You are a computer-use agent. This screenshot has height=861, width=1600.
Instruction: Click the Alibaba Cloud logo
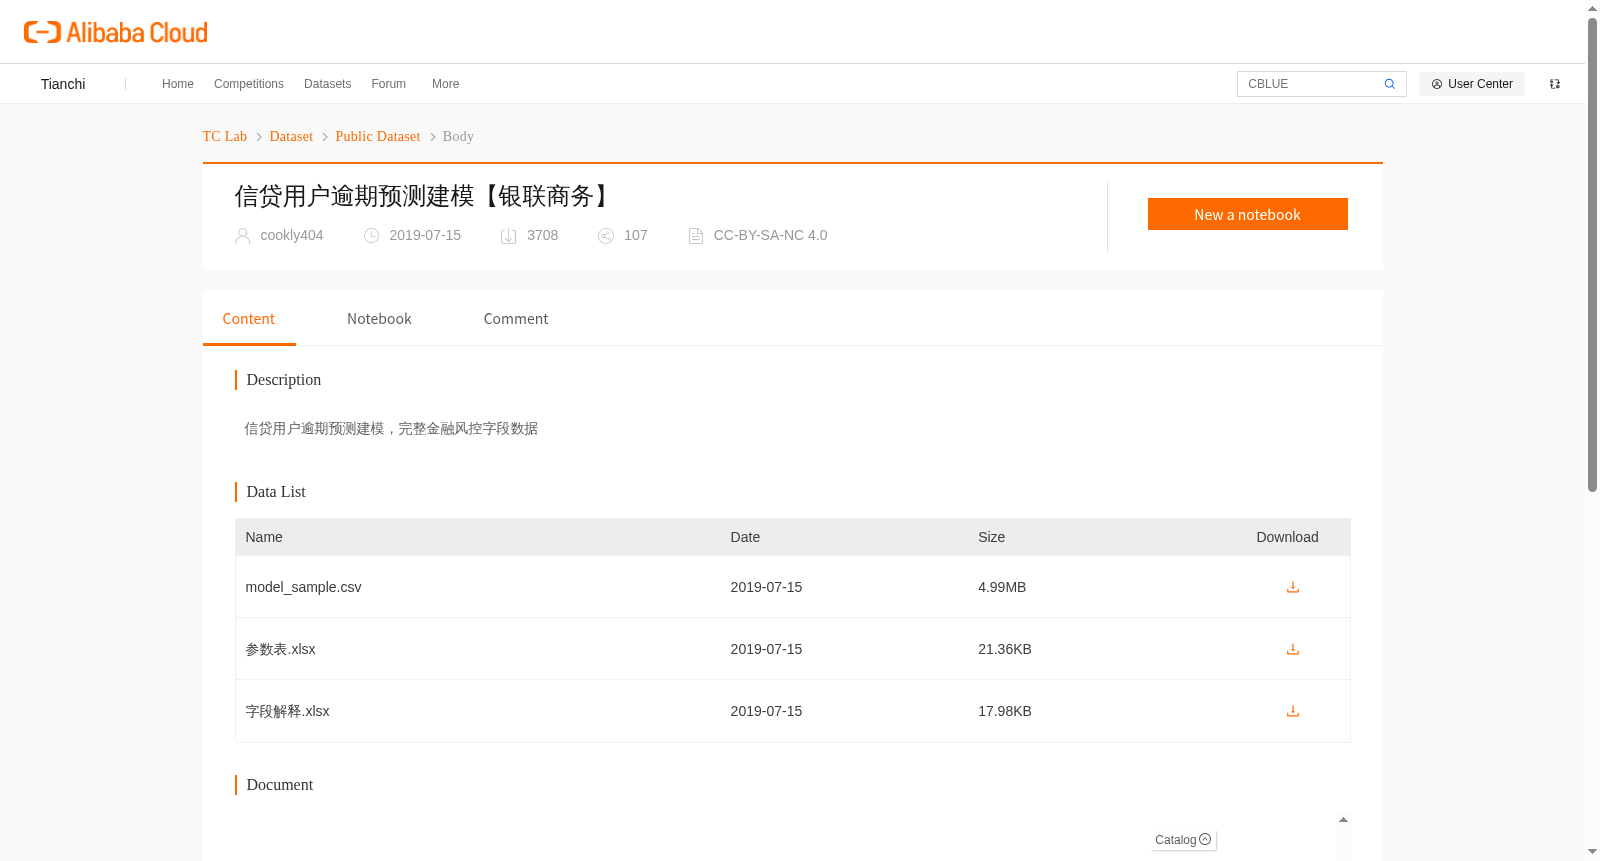(116, 33)
